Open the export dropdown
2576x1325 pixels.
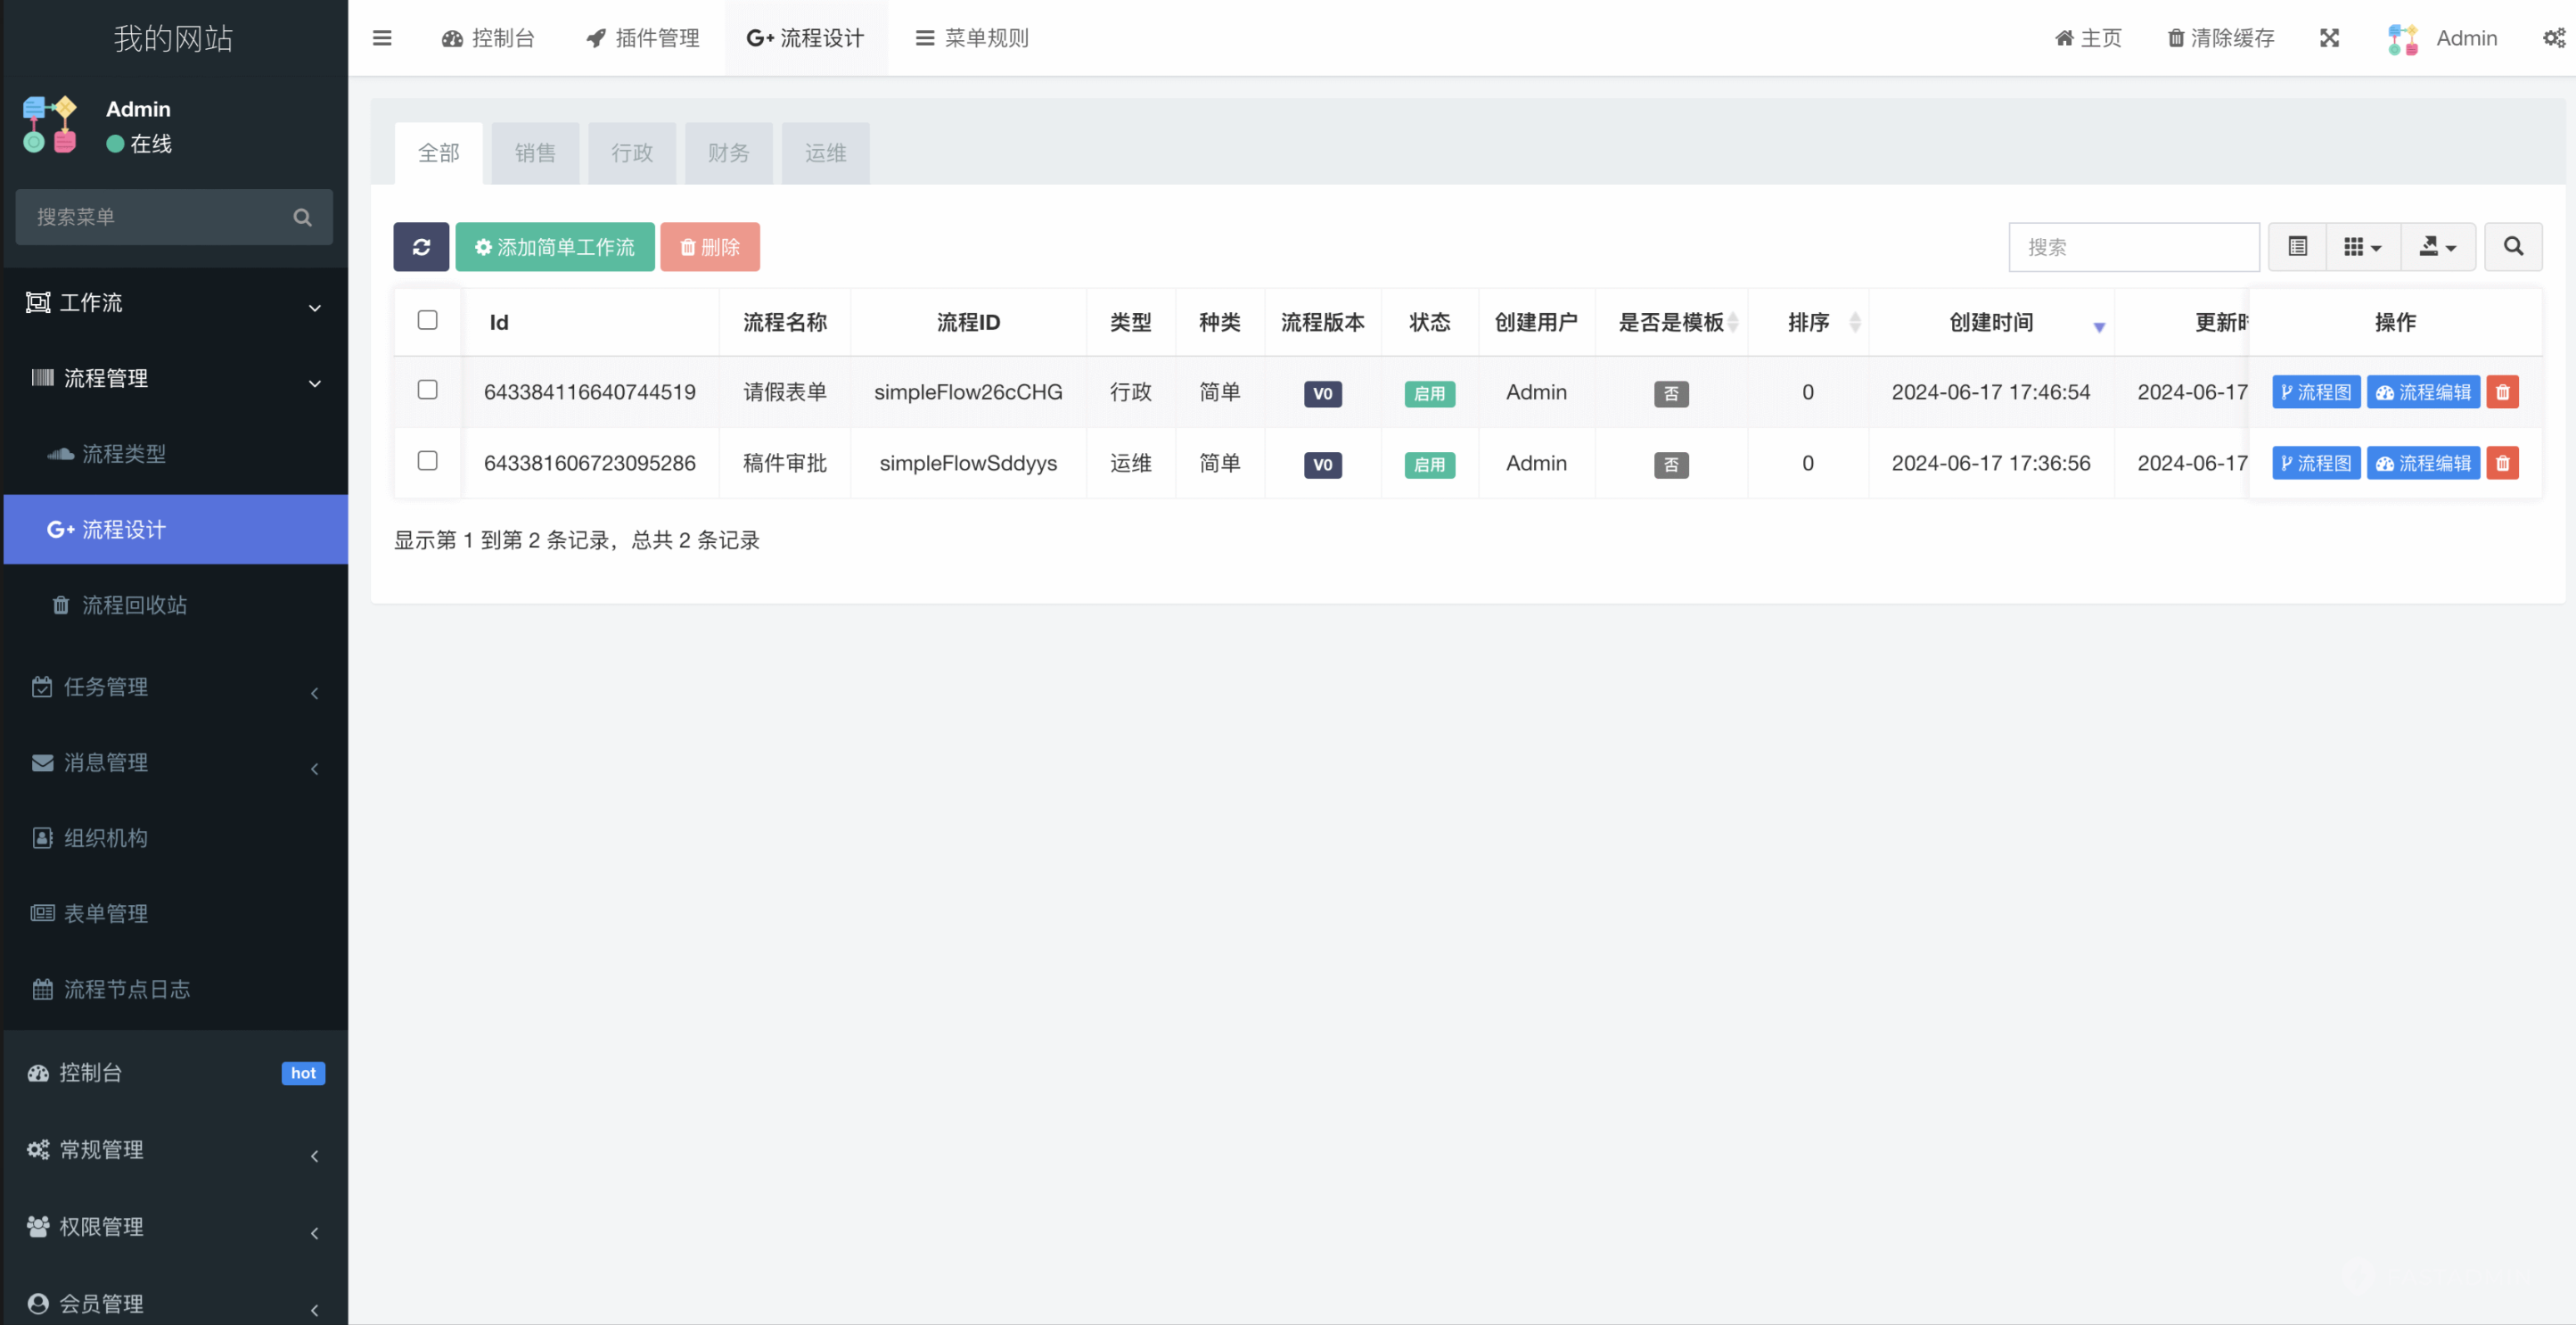2438,246
